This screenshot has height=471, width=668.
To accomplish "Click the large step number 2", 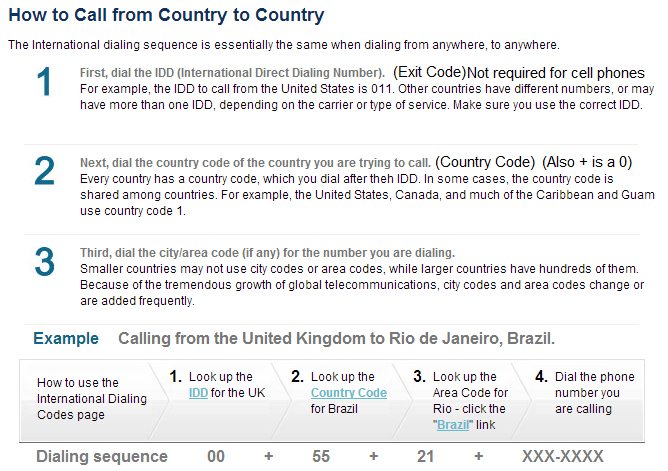I will tap(44, 172).
